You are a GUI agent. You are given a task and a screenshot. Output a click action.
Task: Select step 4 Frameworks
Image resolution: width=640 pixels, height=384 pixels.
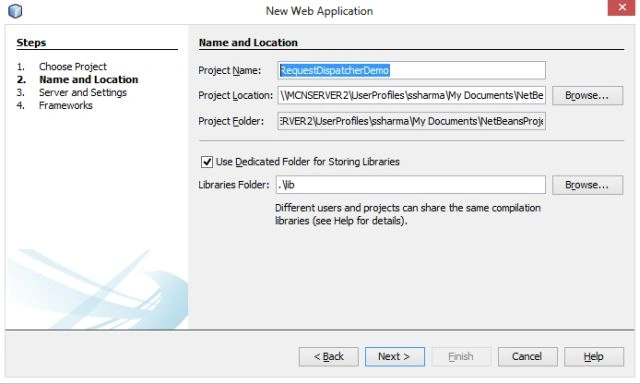(66, 105)
